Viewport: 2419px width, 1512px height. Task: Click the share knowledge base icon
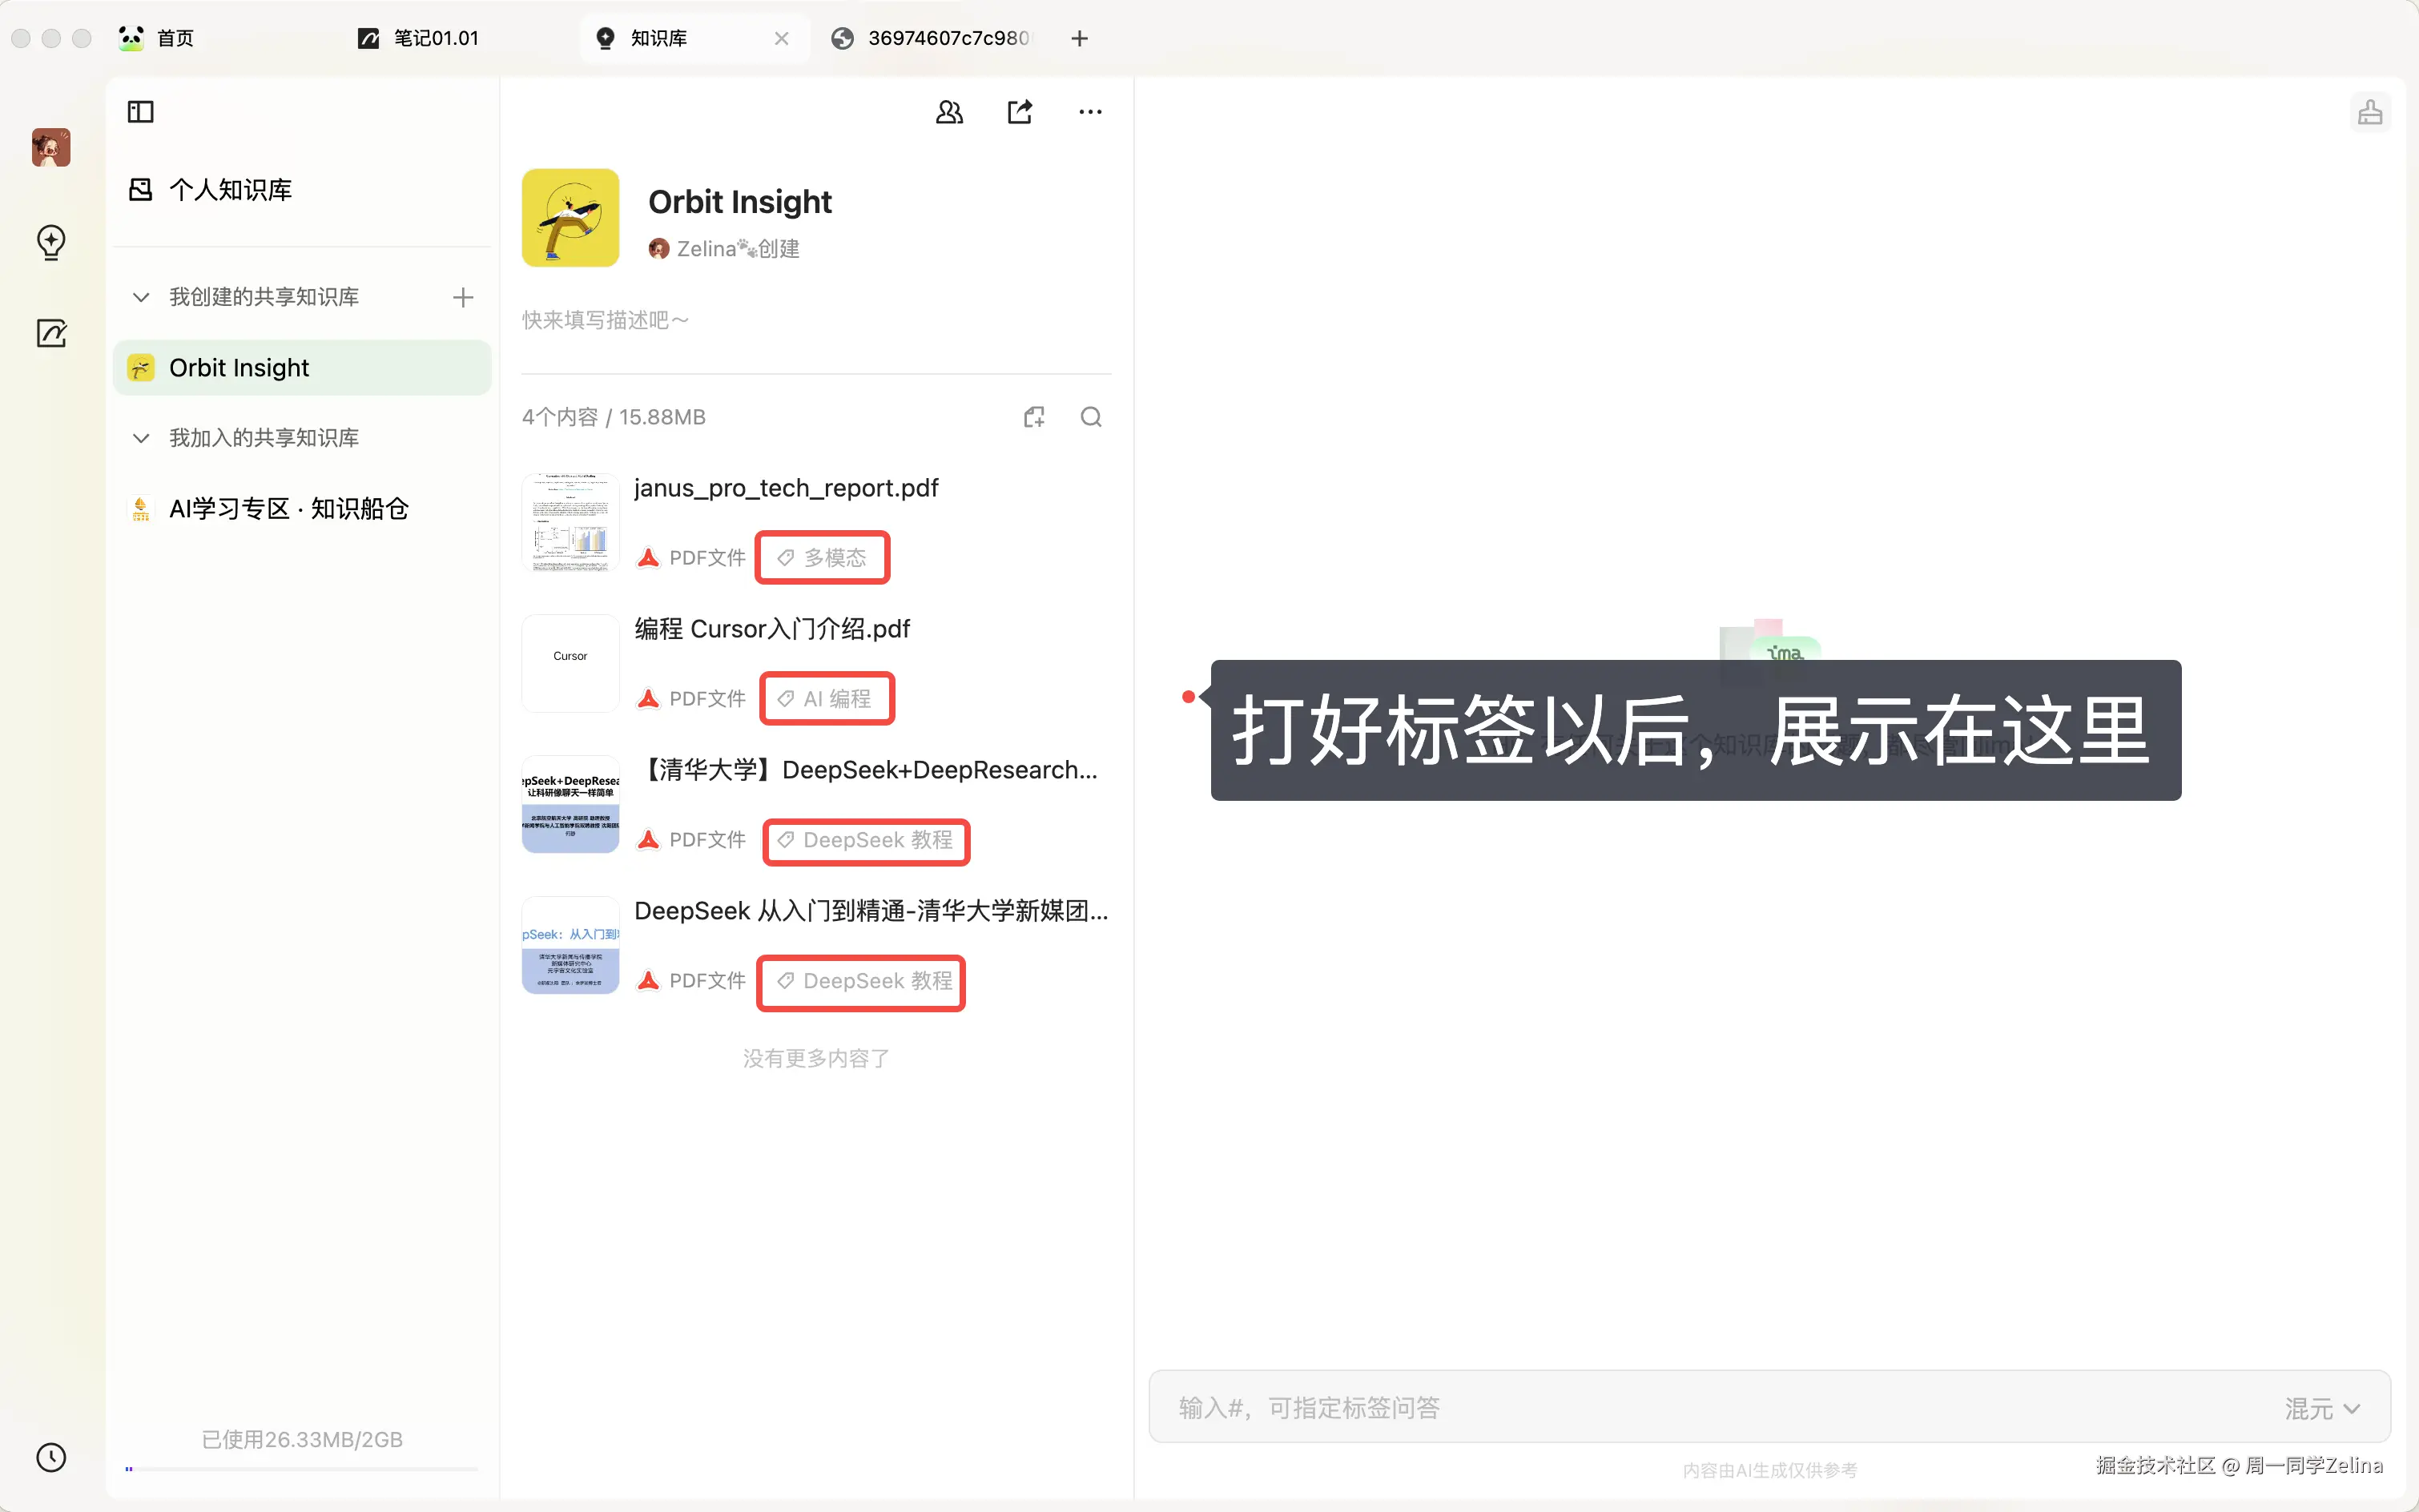1019,112
